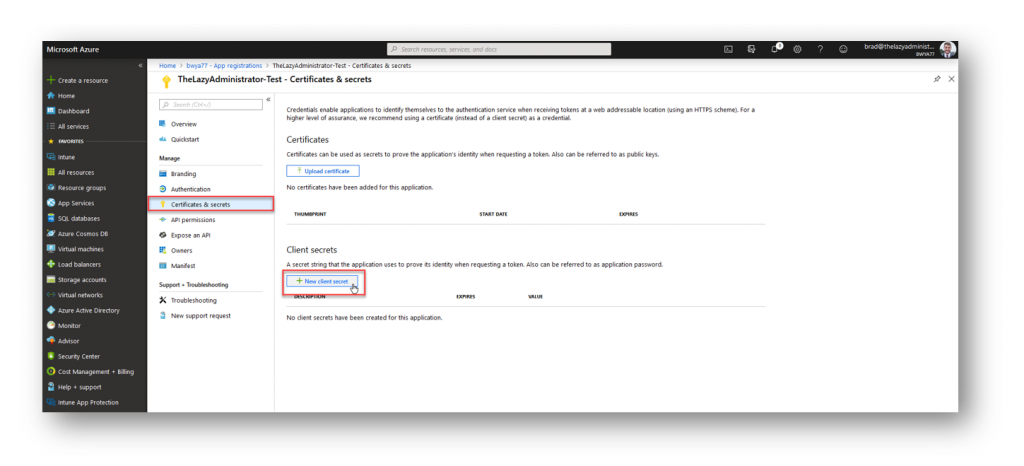Open the feedback smiley icon

(843, 50)
